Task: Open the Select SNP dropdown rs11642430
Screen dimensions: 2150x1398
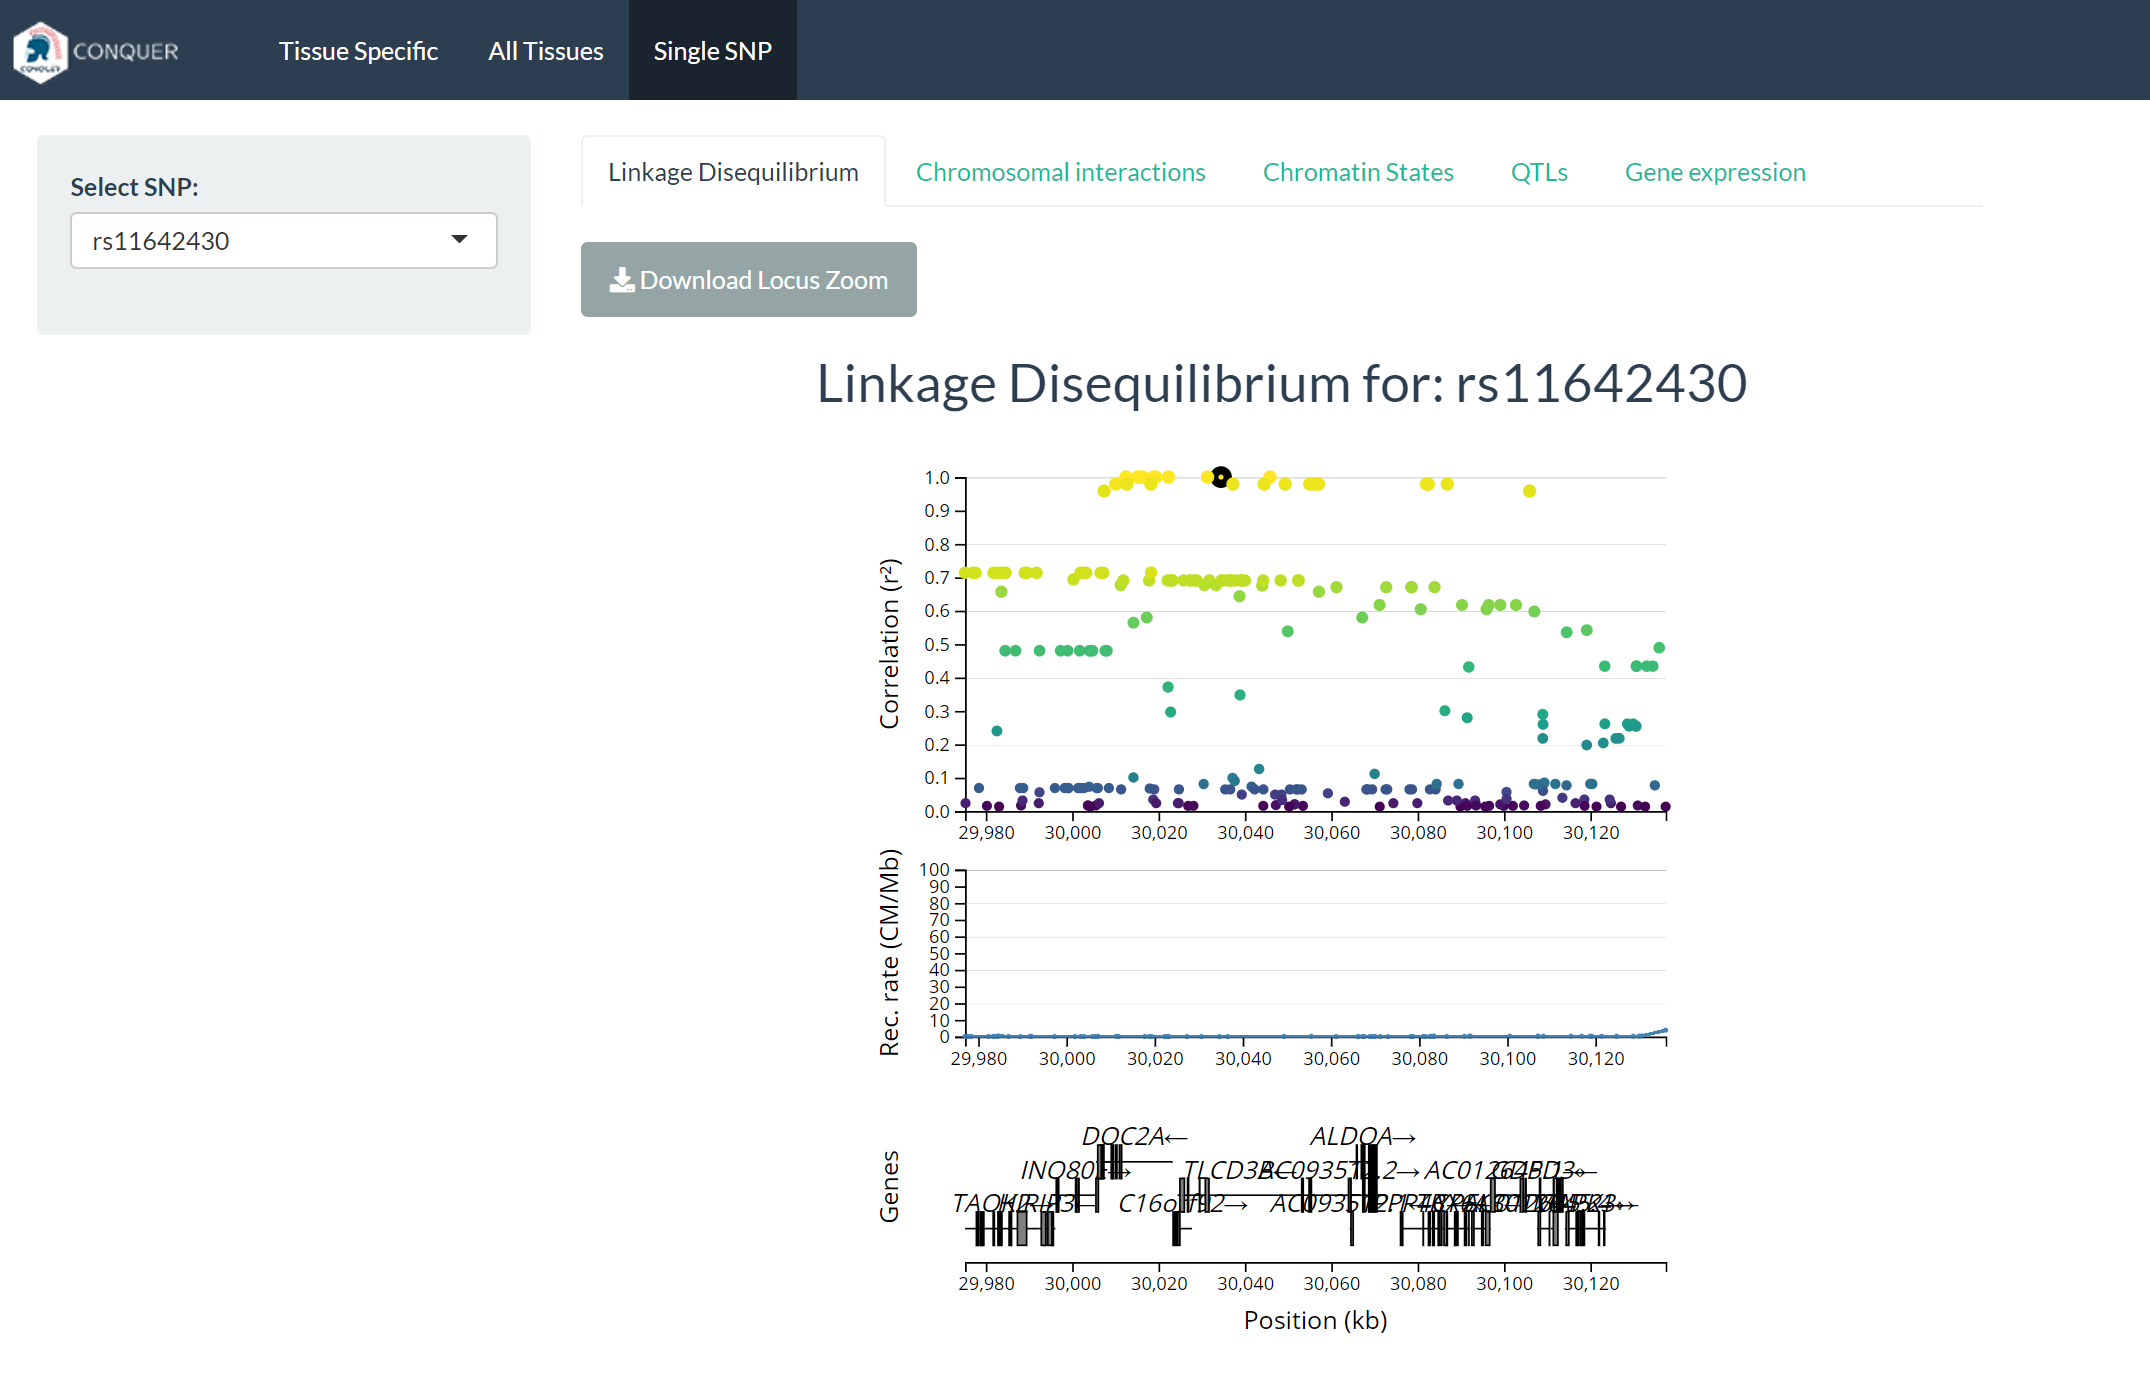Action: pyautogui.click(x=284, y=241)
